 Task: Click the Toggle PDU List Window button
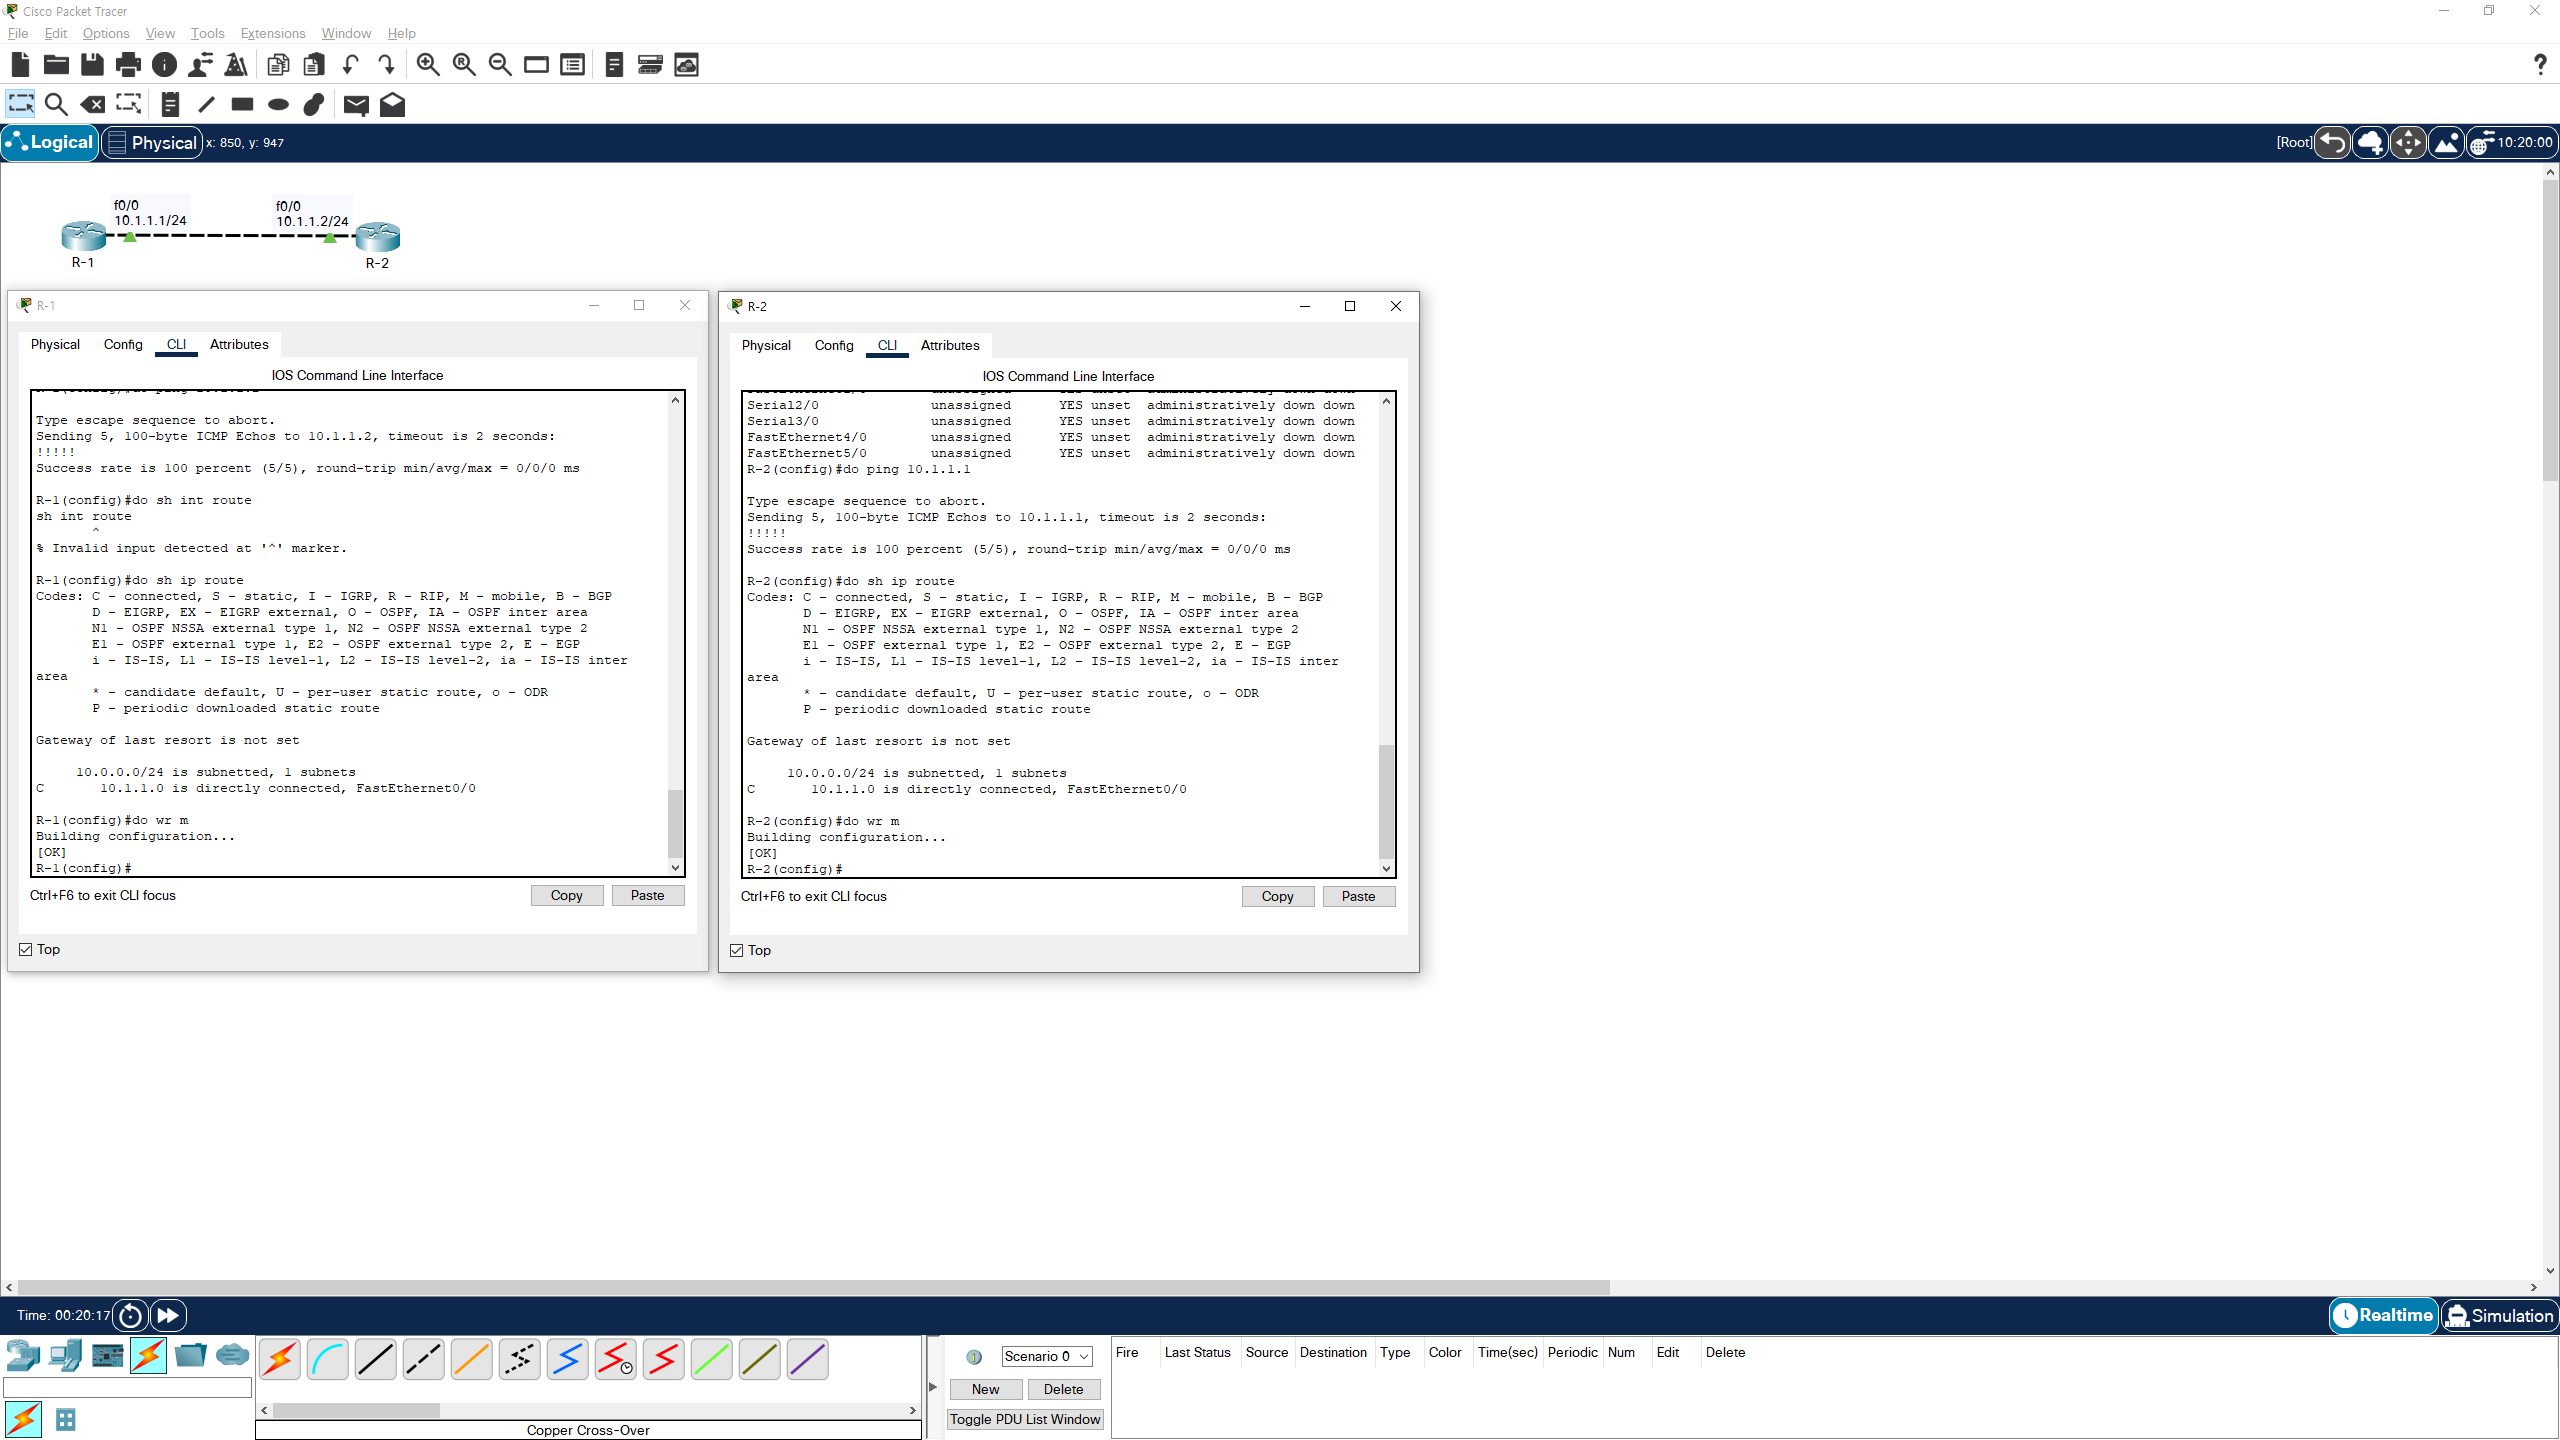[x=1024, y=1419]
